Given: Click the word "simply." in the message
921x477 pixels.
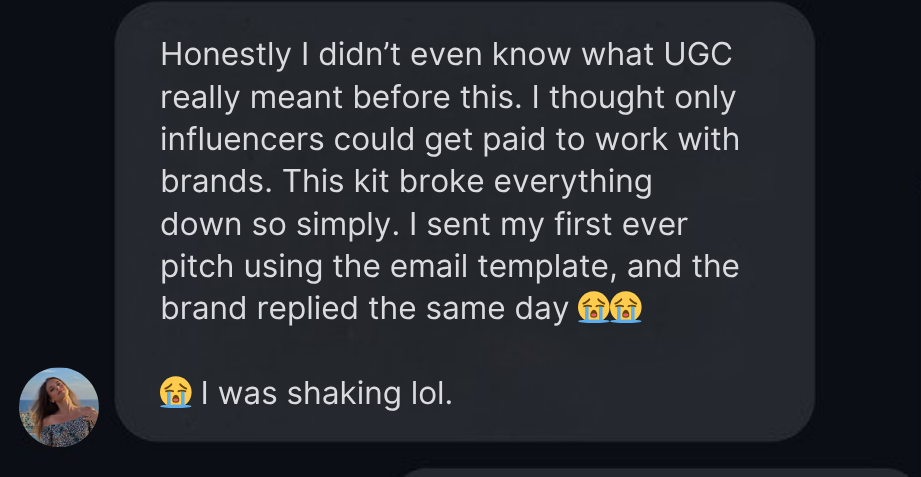Looking at the screenshot, I should pyautogui.click(x=356, y=224).
